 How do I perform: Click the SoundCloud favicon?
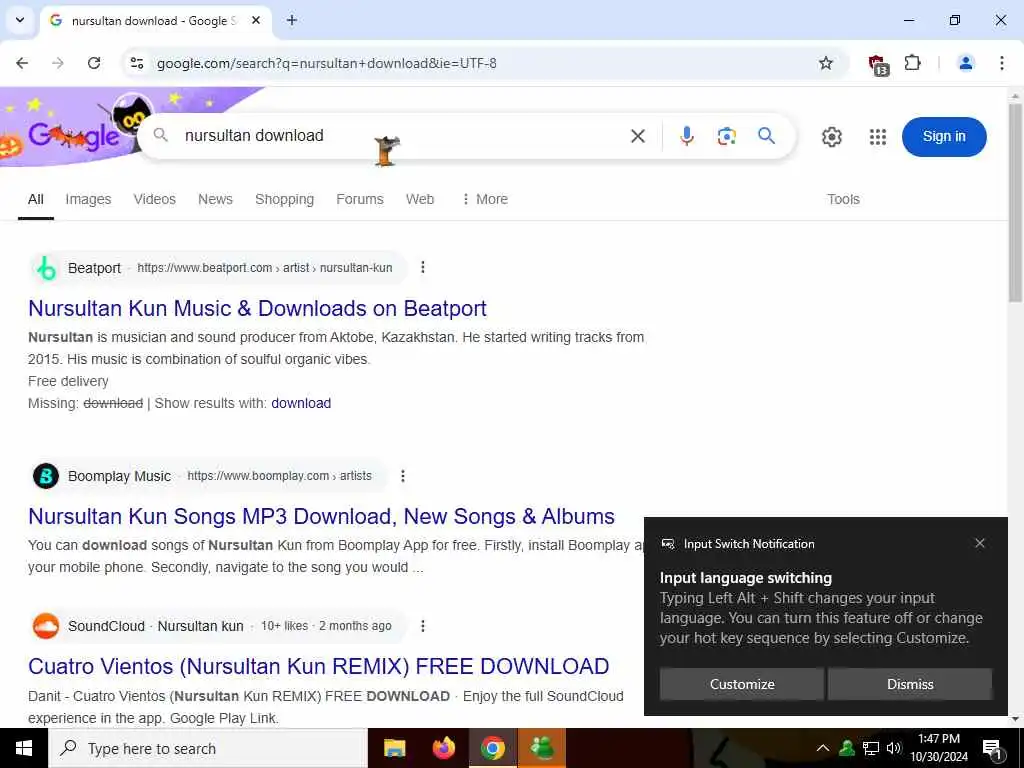click(x=46, y=626)
